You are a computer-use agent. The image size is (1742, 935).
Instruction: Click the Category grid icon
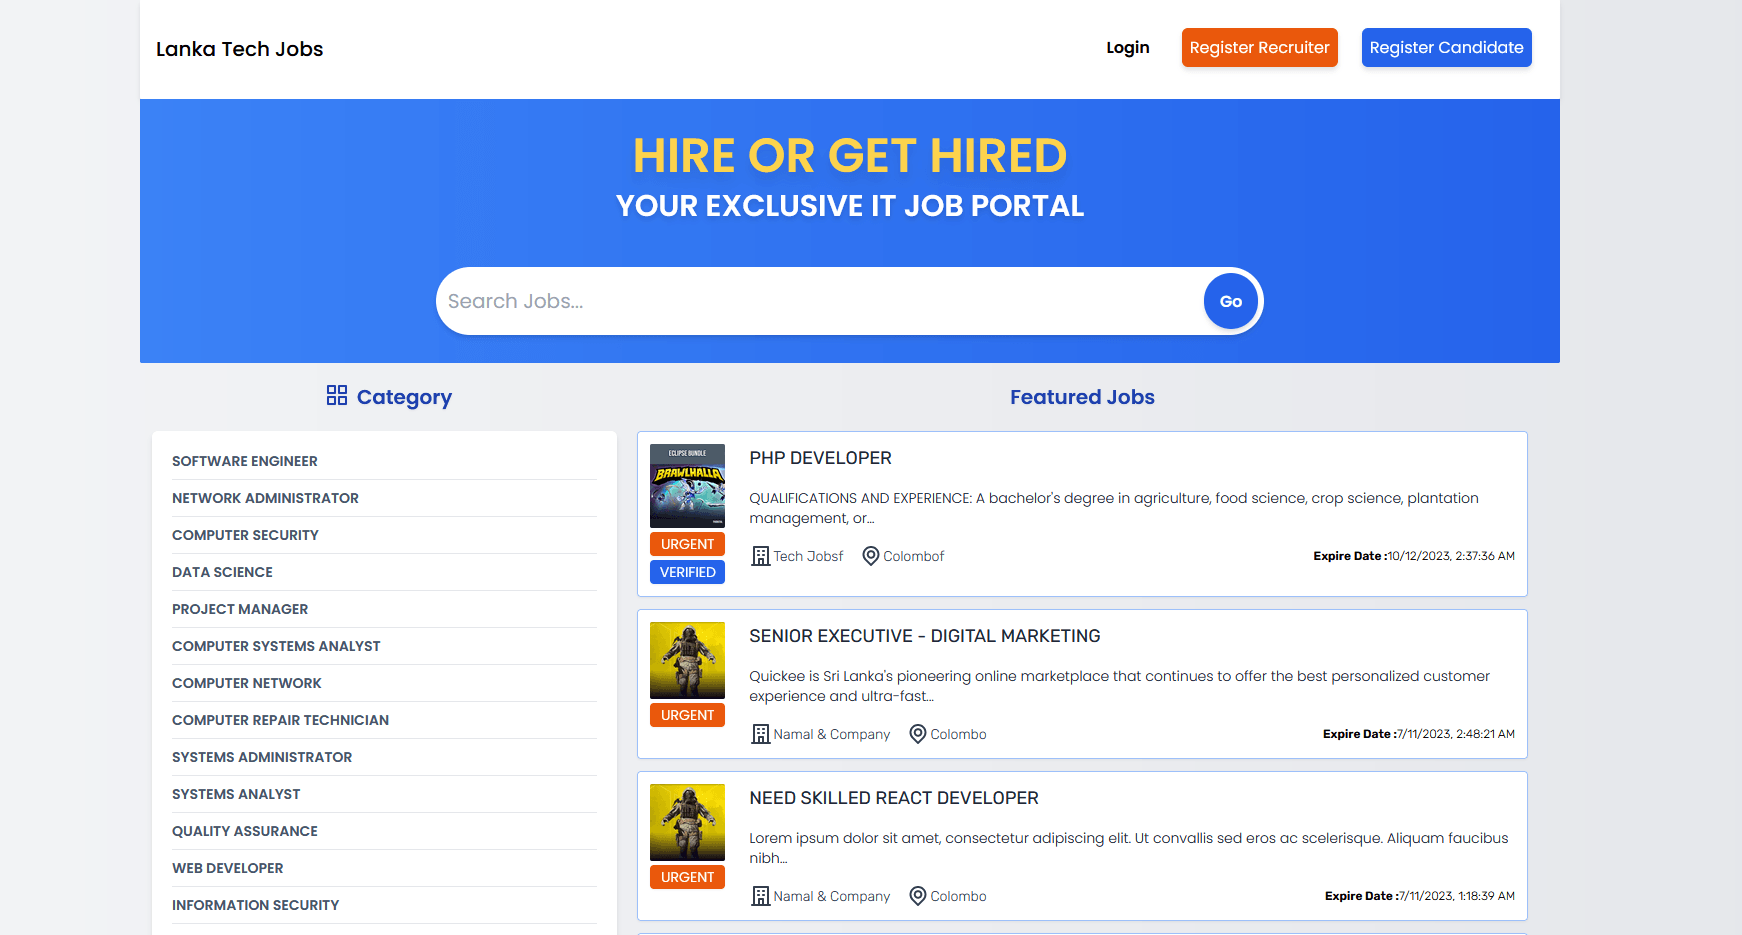(x=337, y=396)
